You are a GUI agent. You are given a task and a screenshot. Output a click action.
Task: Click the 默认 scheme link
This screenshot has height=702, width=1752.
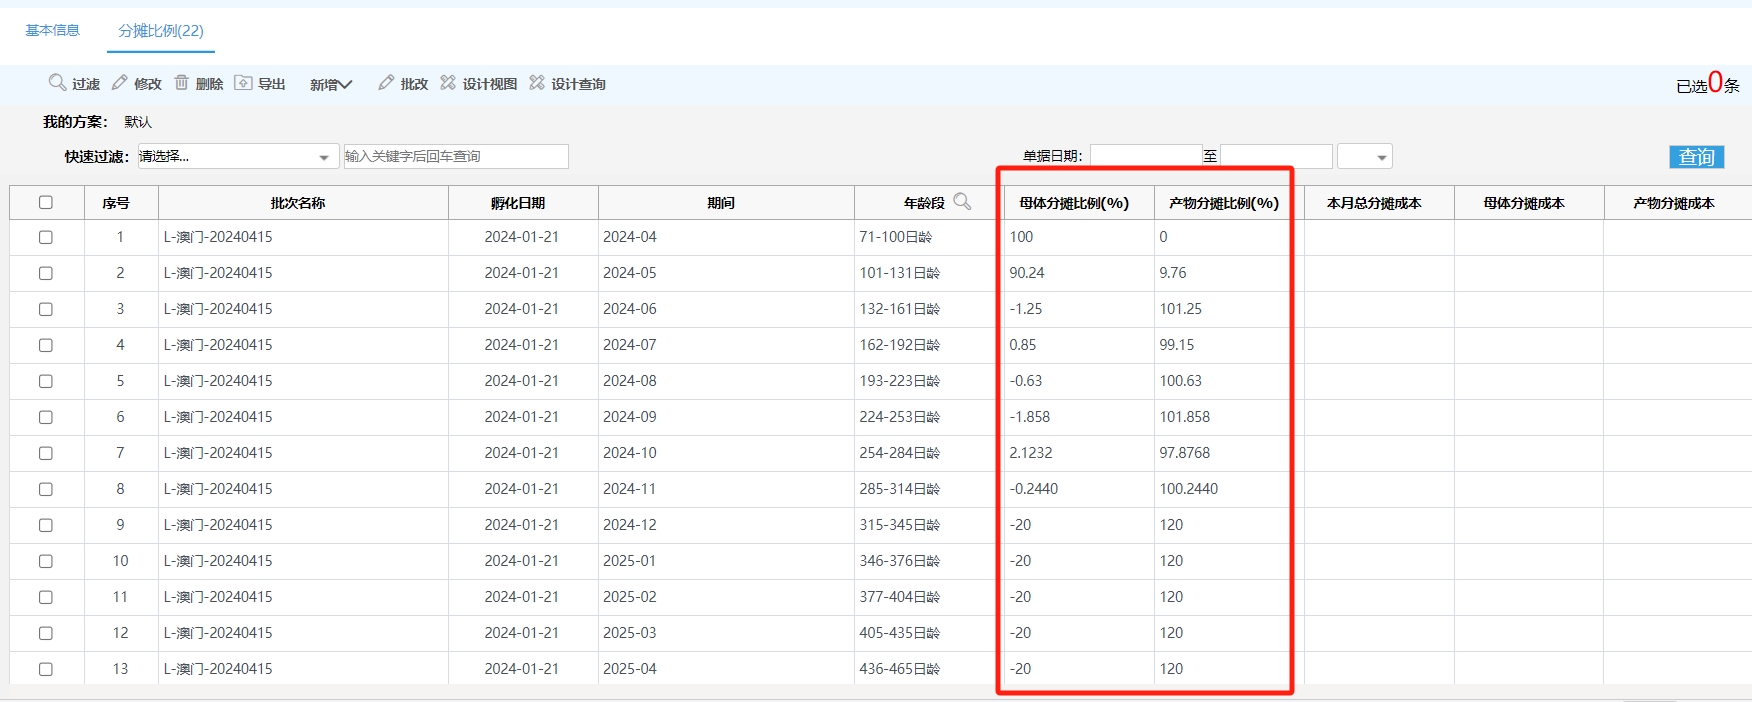(x=138, y=122)
